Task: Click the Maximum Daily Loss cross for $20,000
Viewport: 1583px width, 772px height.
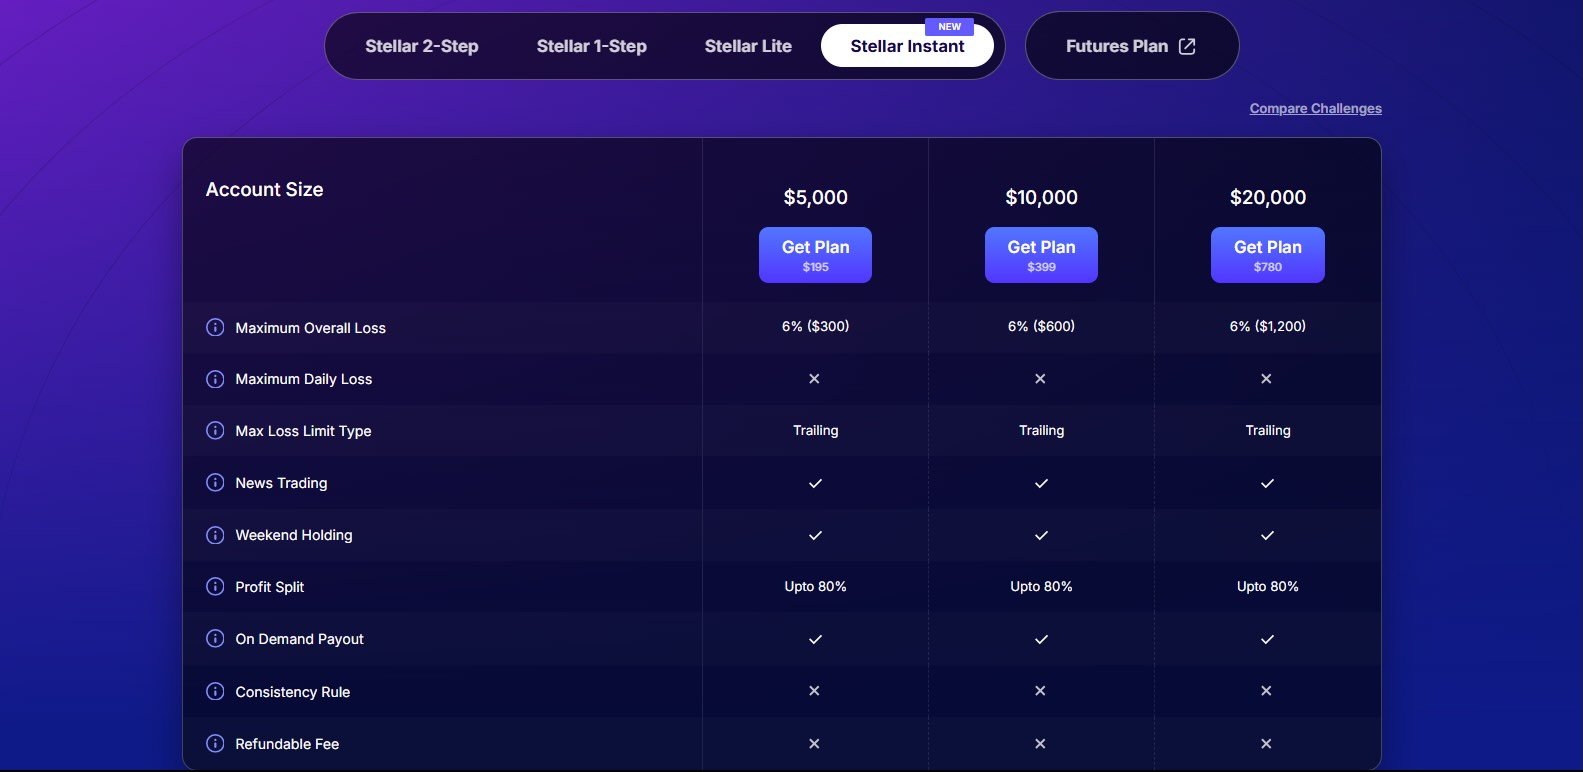Action: [x=1266, y=378]
